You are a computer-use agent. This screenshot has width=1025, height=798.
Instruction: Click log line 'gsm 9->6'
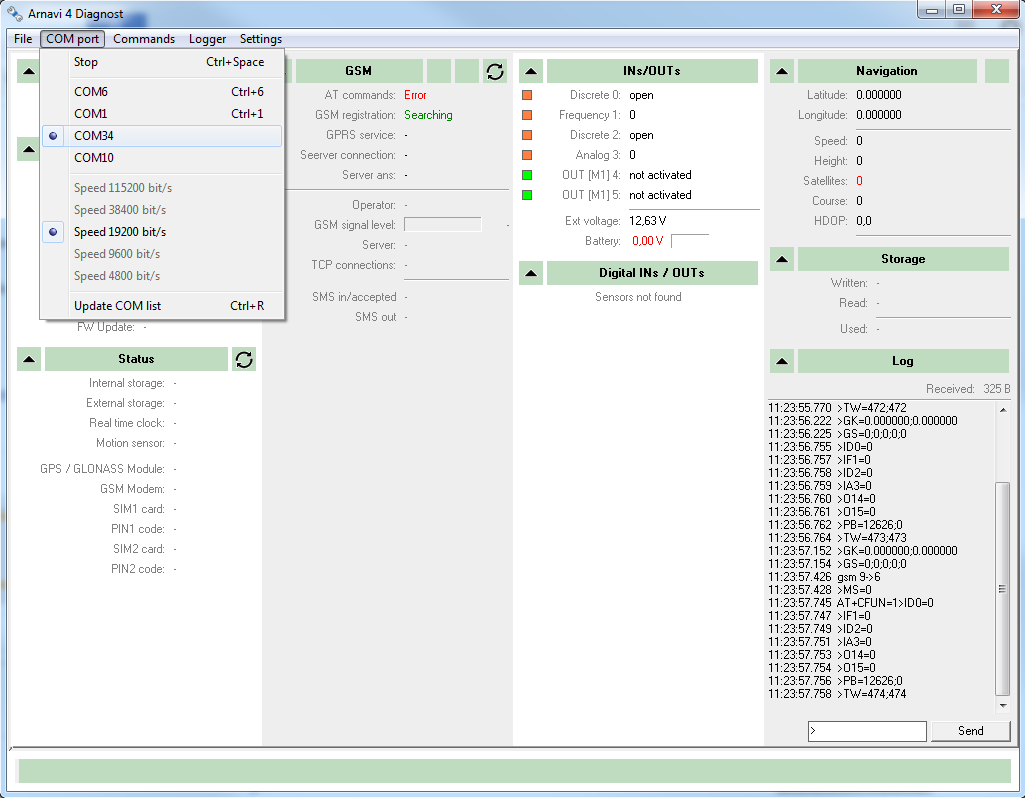pos(859,577)
